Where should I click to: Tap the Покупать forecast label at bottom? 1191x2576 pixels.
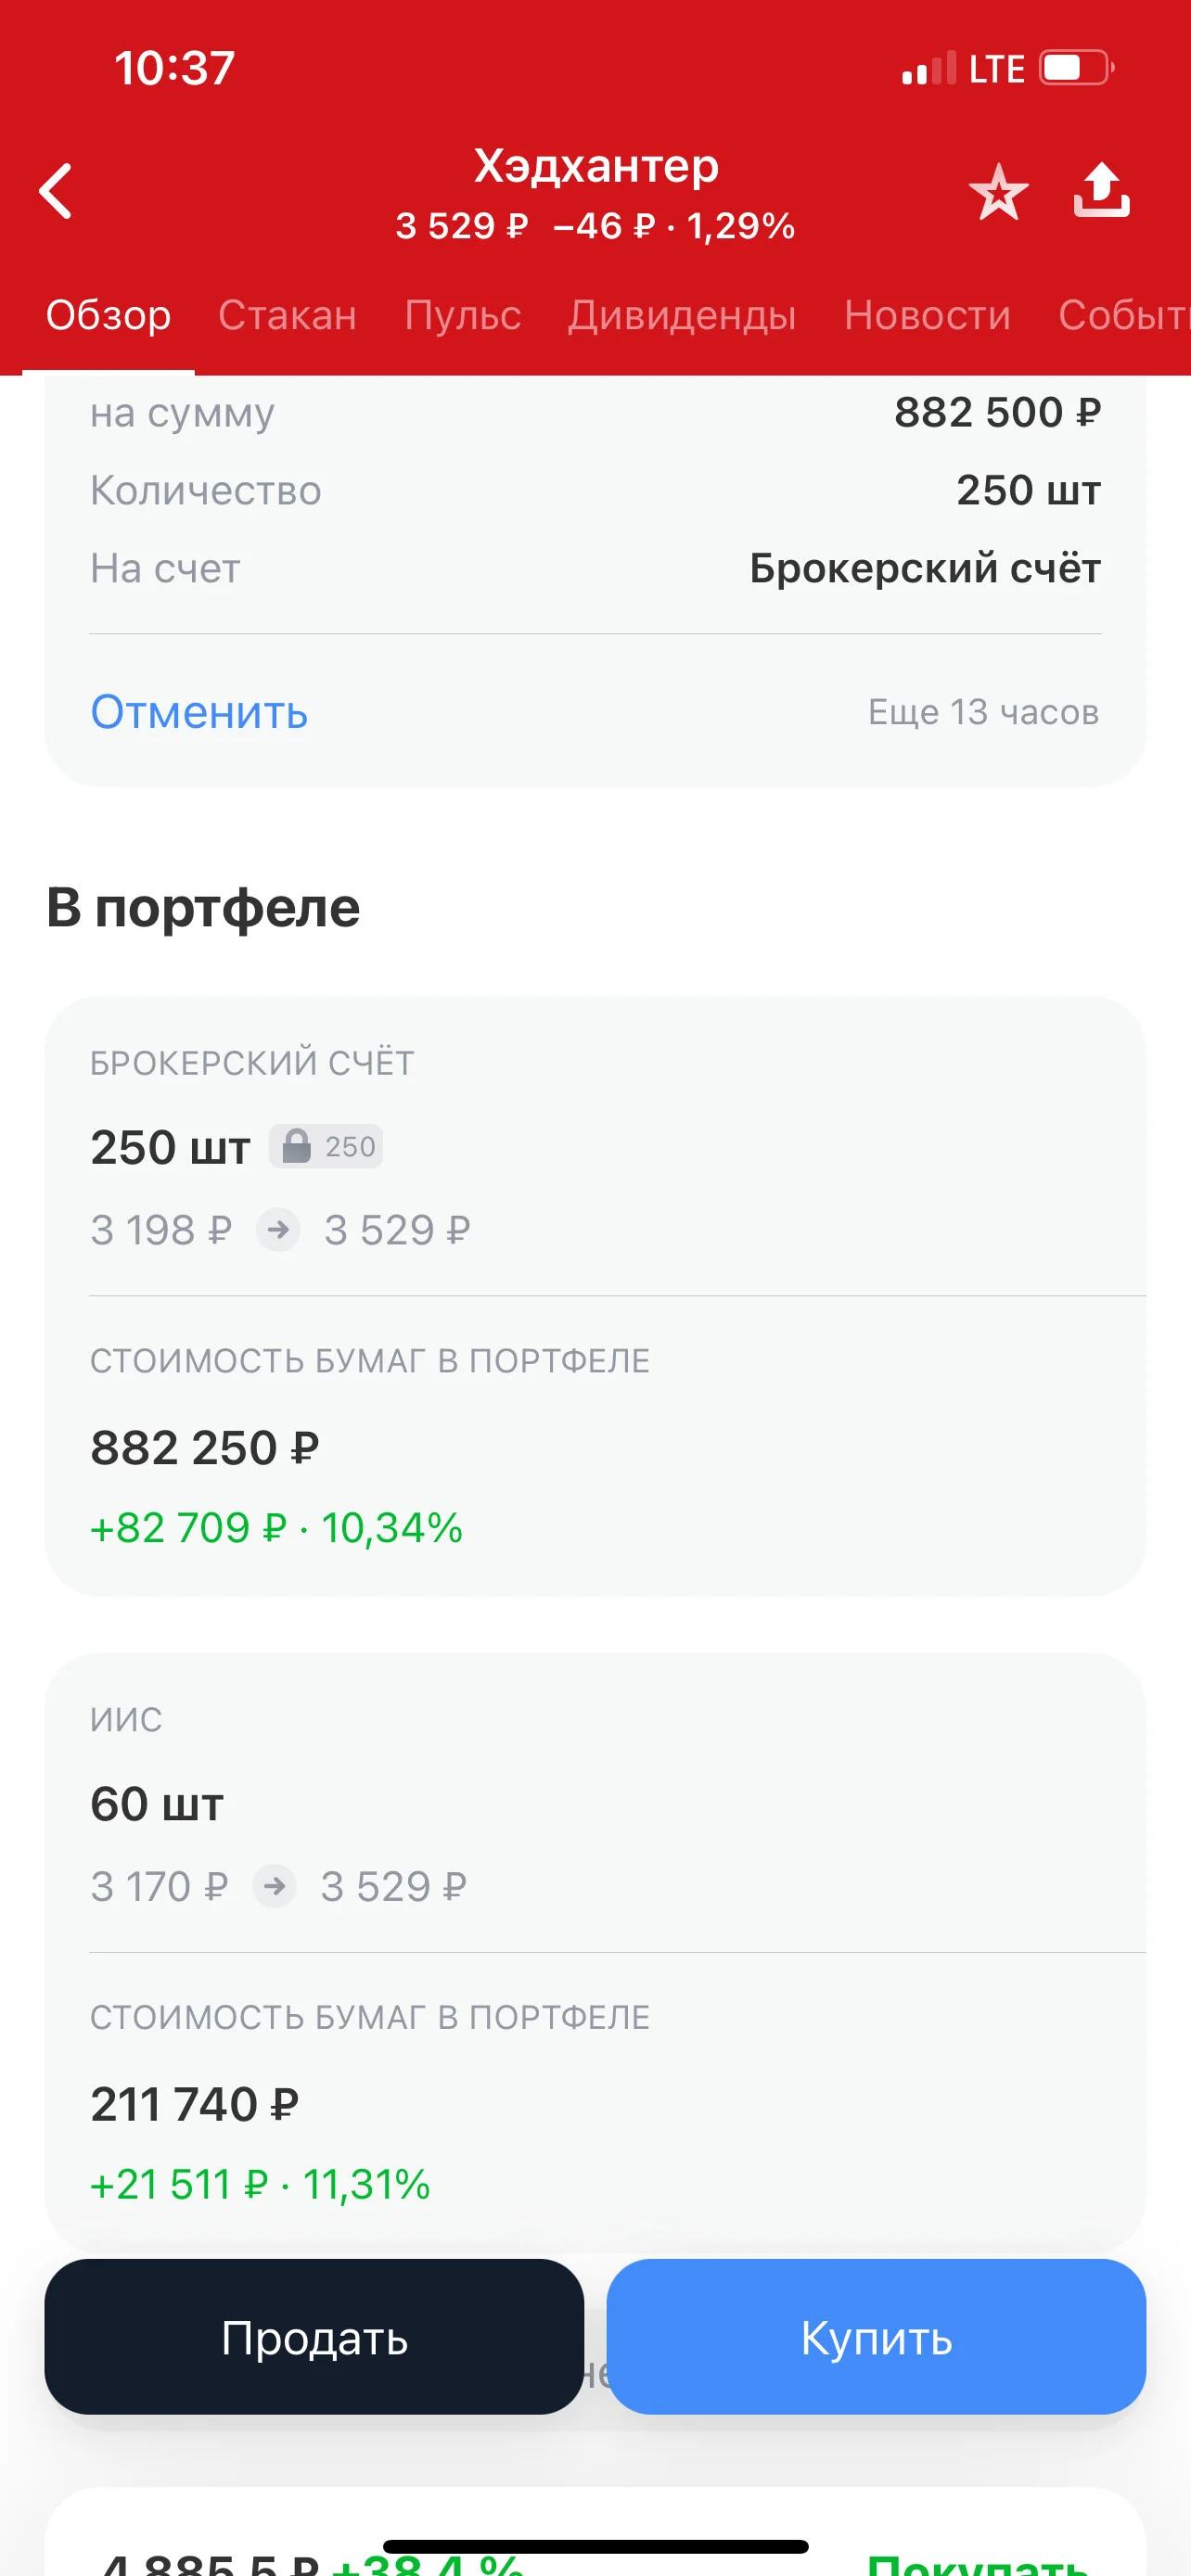(977, 2562)
